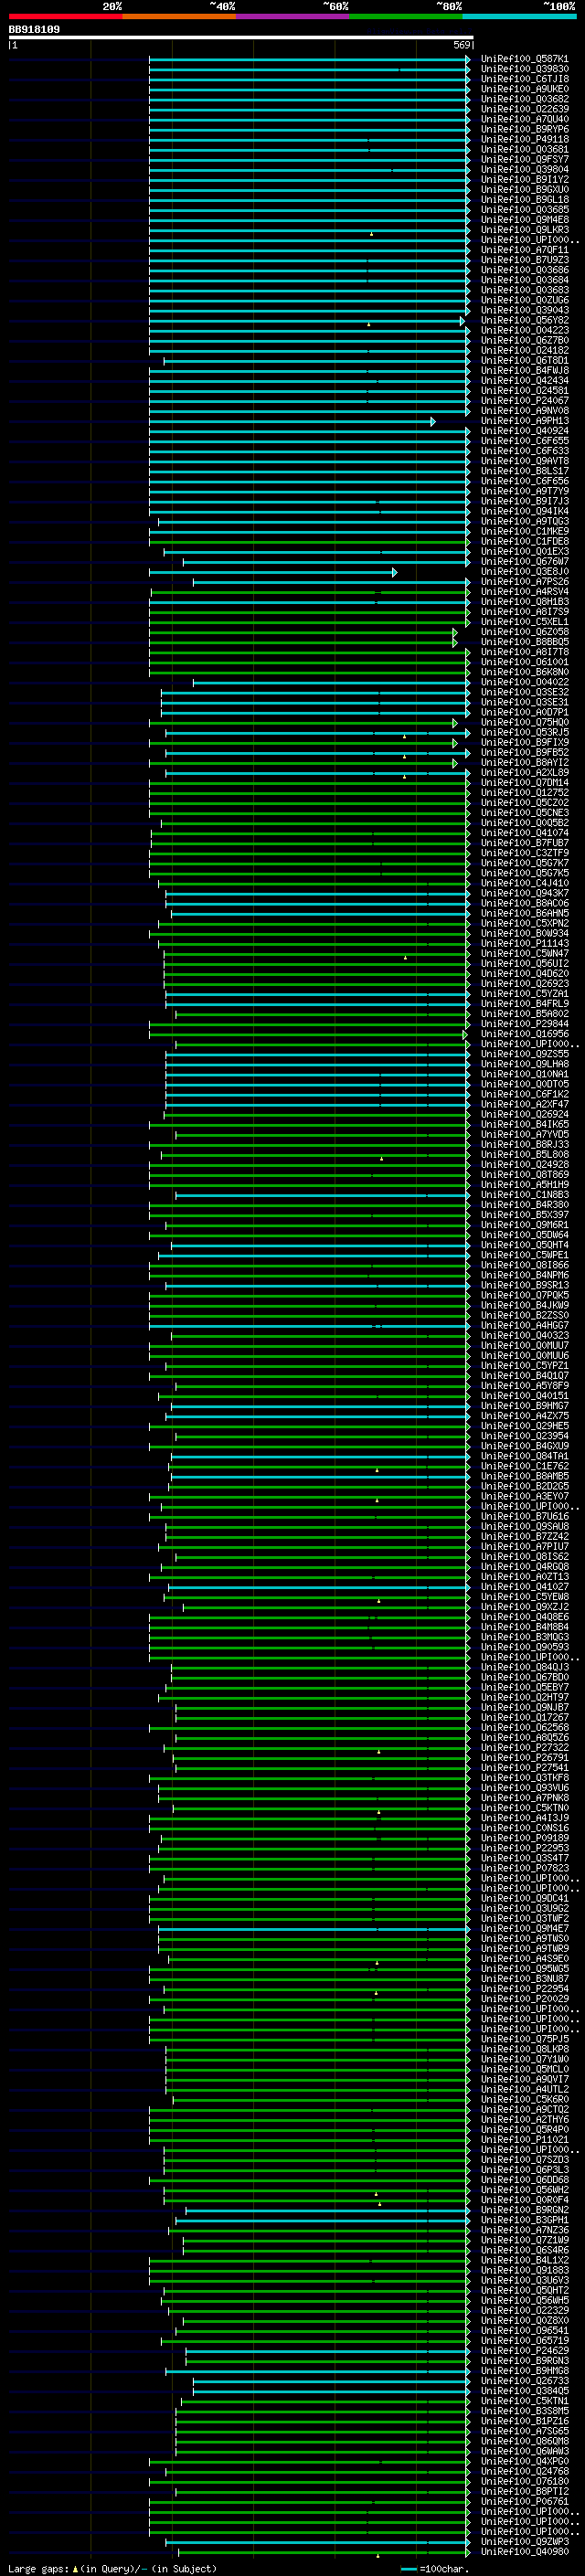The height and width of the screenshot is (2576, 585).
Task: Select the UniRef100_Q6Z058 label
Action: coord(525,632)
